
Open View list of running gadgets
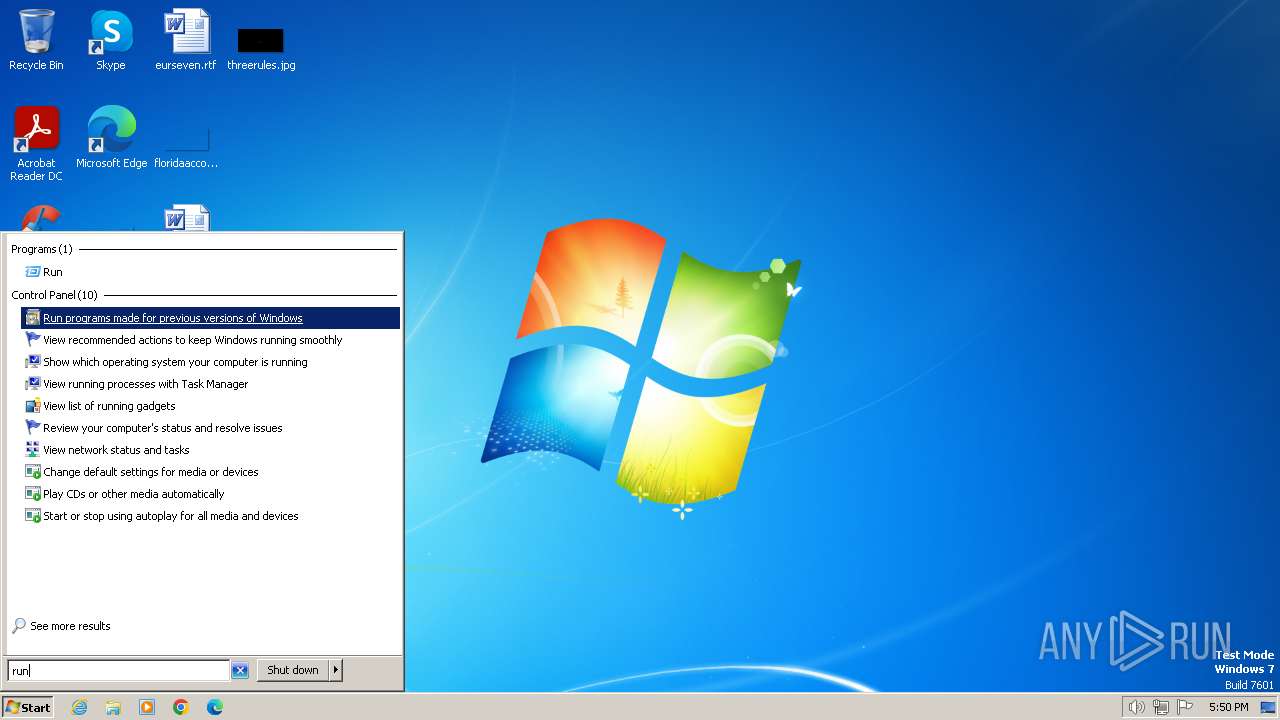point(211,406)
